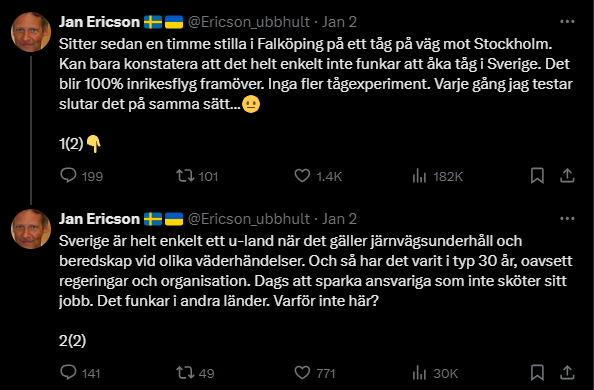
Task: View analytics for the 30K views tweet
Action: coord(435,373)
